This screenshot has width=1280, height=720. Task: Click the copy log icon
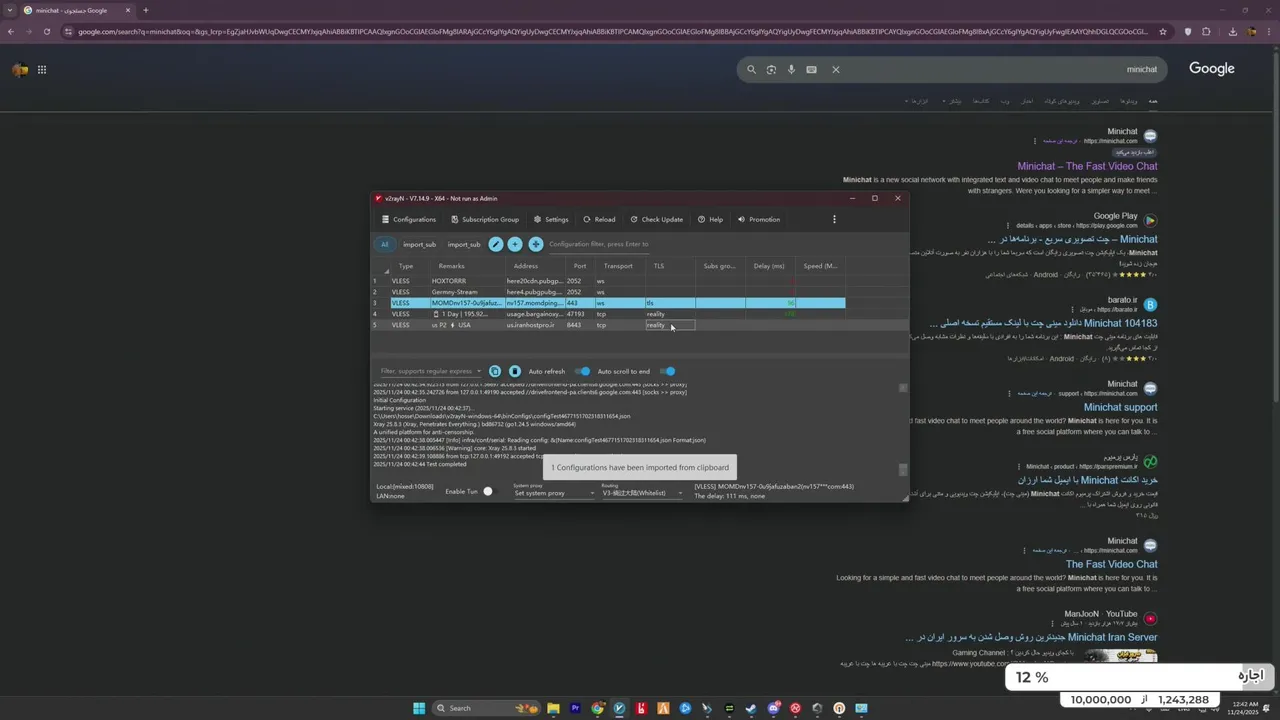pyautogui.click(x=495, y=371)
